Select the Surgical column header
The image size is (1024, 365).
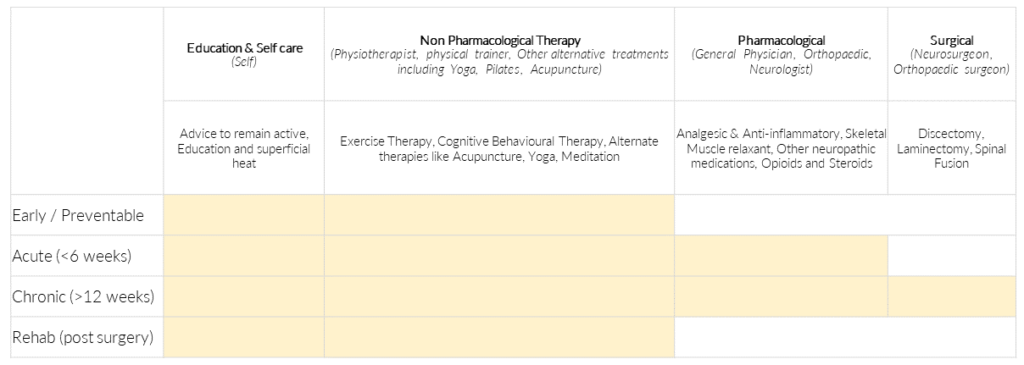tap(952, 54)
